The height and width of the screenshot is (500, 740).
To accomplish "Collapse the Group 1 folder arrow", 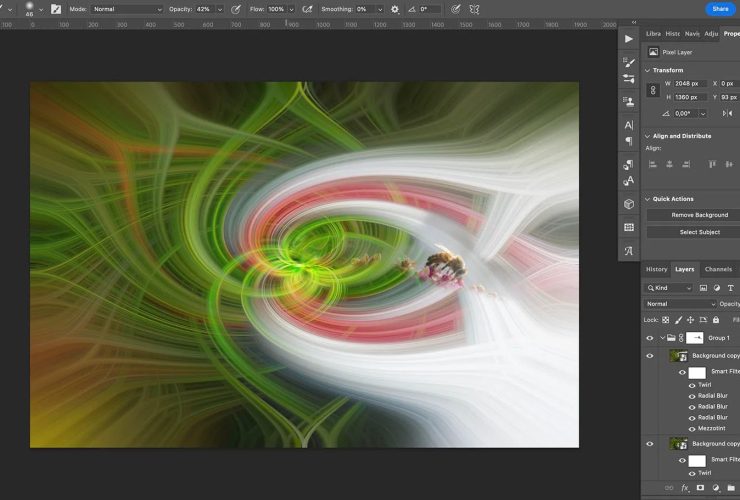I will tap(661, 338).
